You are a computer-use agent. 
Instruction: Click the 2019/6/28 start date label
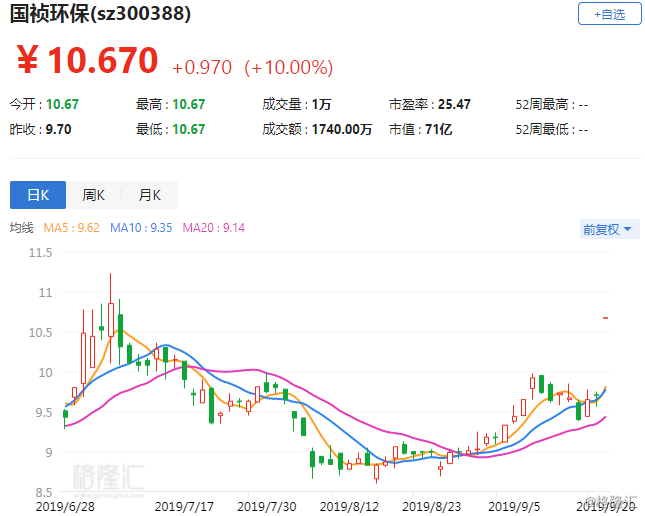coord(65,506)
